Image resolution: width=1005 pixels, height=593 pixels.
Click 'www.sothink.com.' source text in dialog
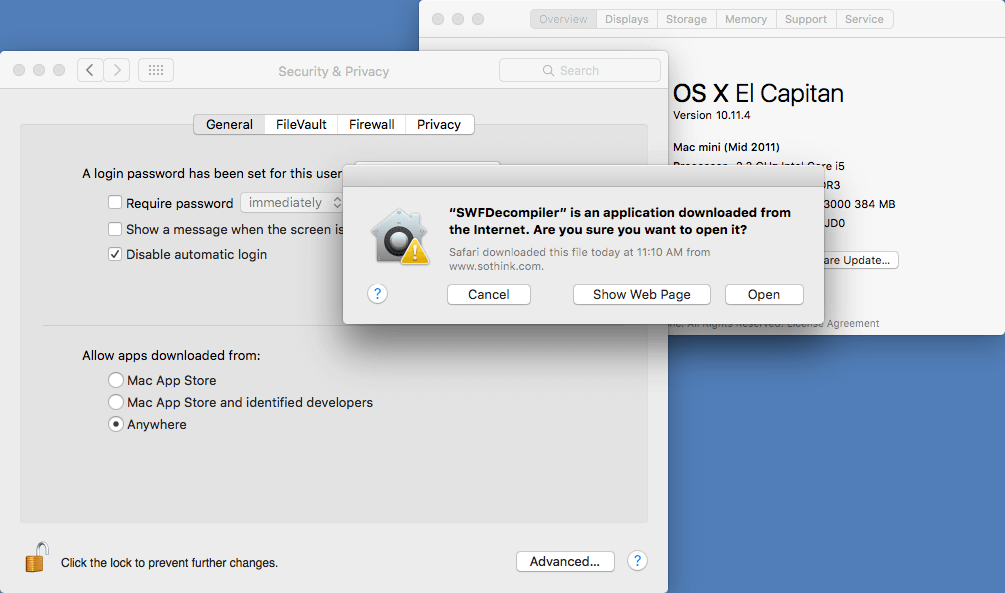pos(496,266)
